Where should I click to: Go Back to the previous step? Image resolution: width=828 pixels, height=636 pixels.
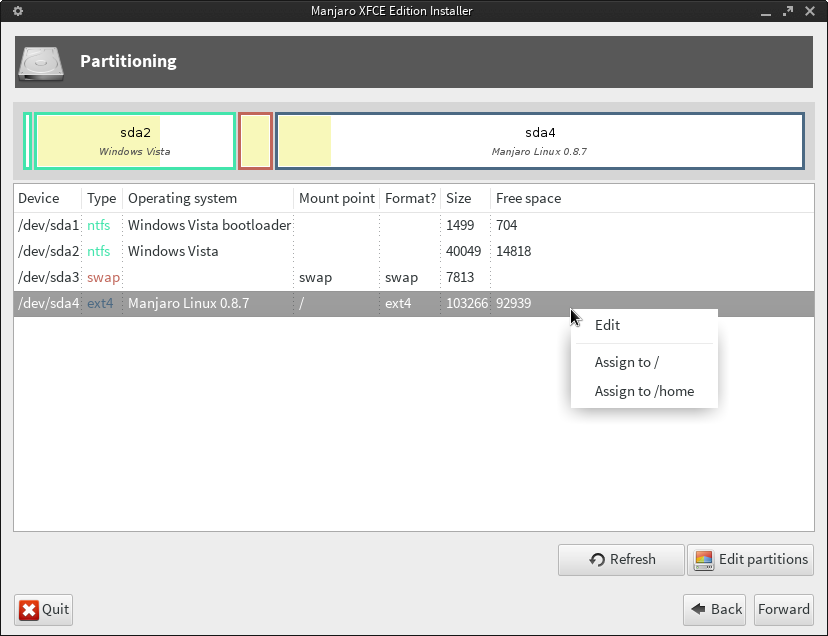click(x=714, y=610)
